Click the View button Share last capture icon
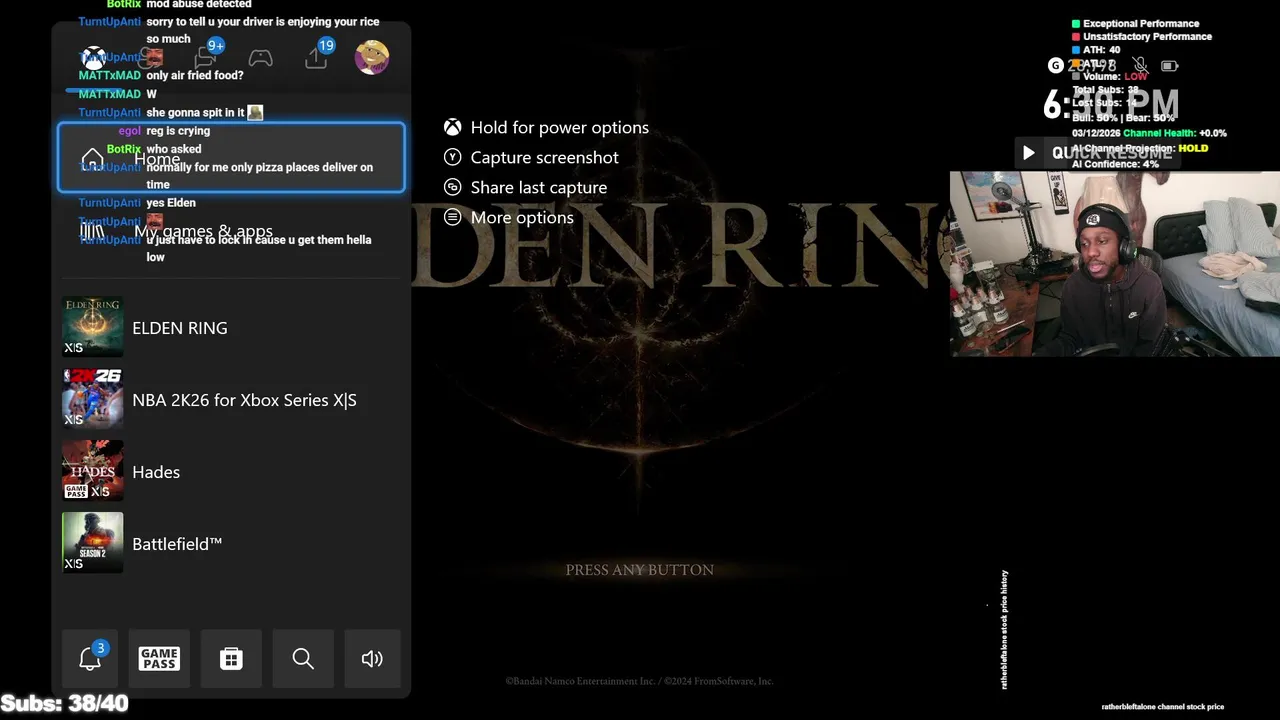The image size is (1280, 720). coord(453,187)
